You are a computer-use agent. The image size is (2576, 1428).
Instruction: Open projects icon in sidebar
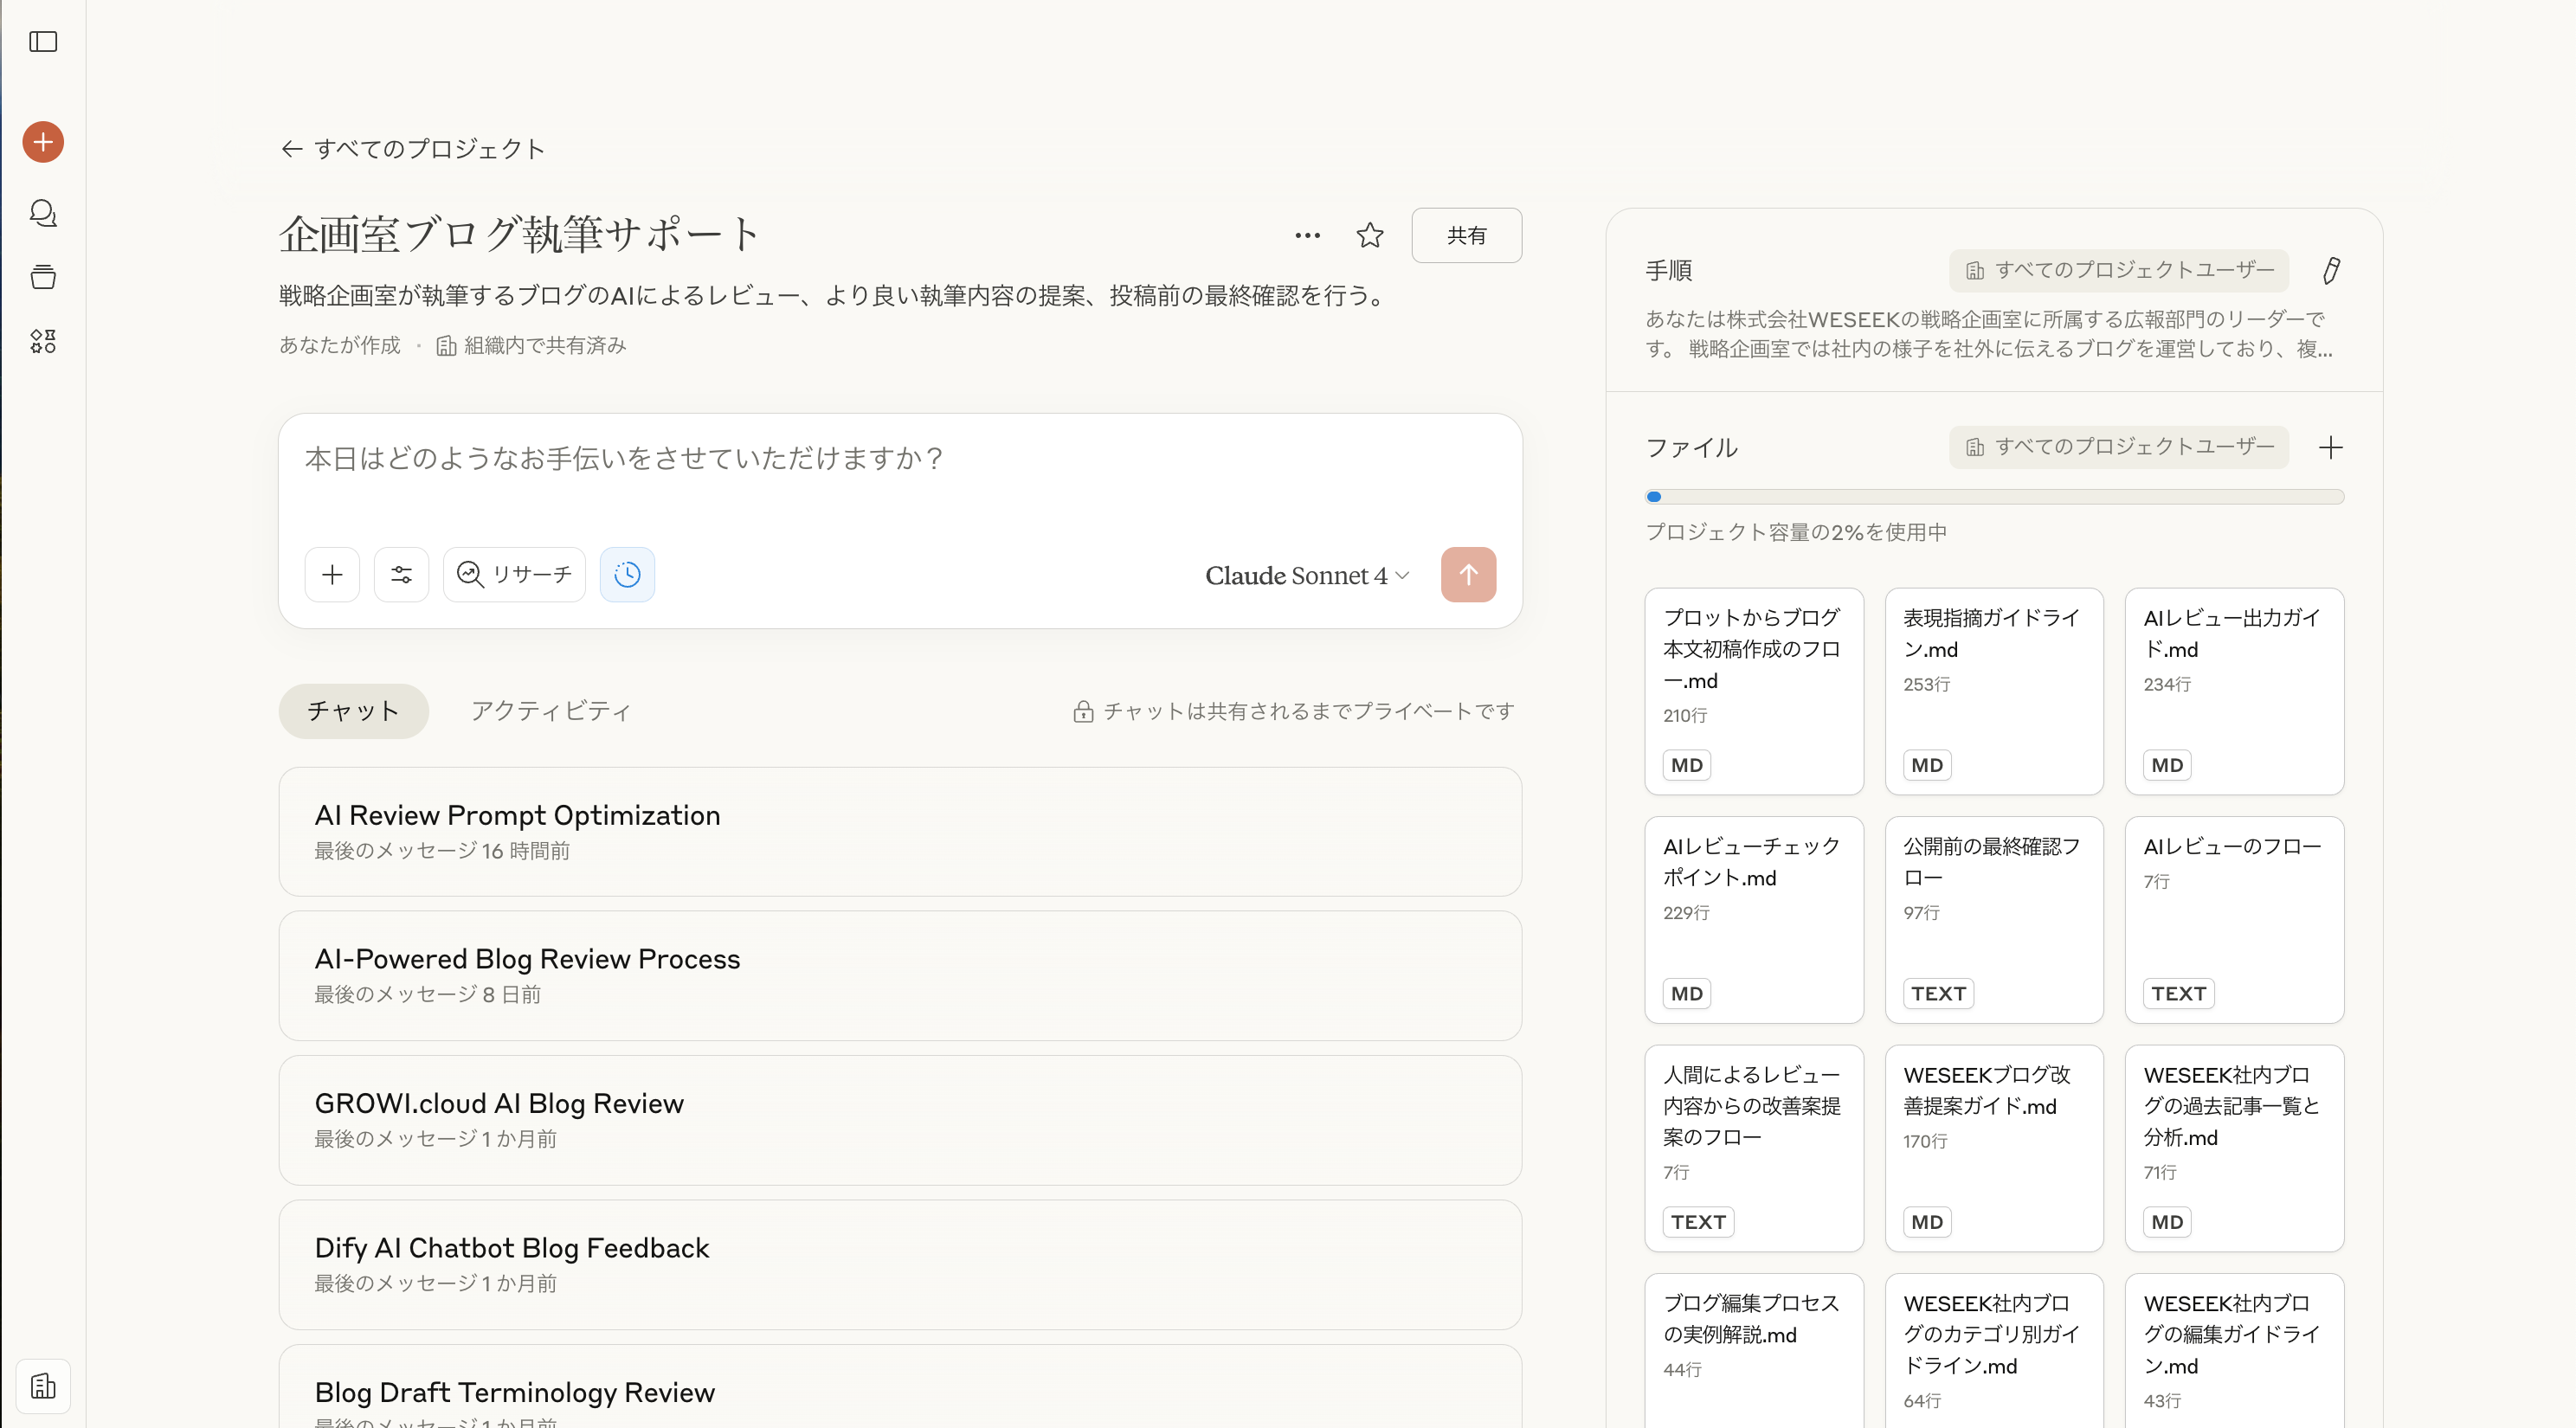pos(43,277)
